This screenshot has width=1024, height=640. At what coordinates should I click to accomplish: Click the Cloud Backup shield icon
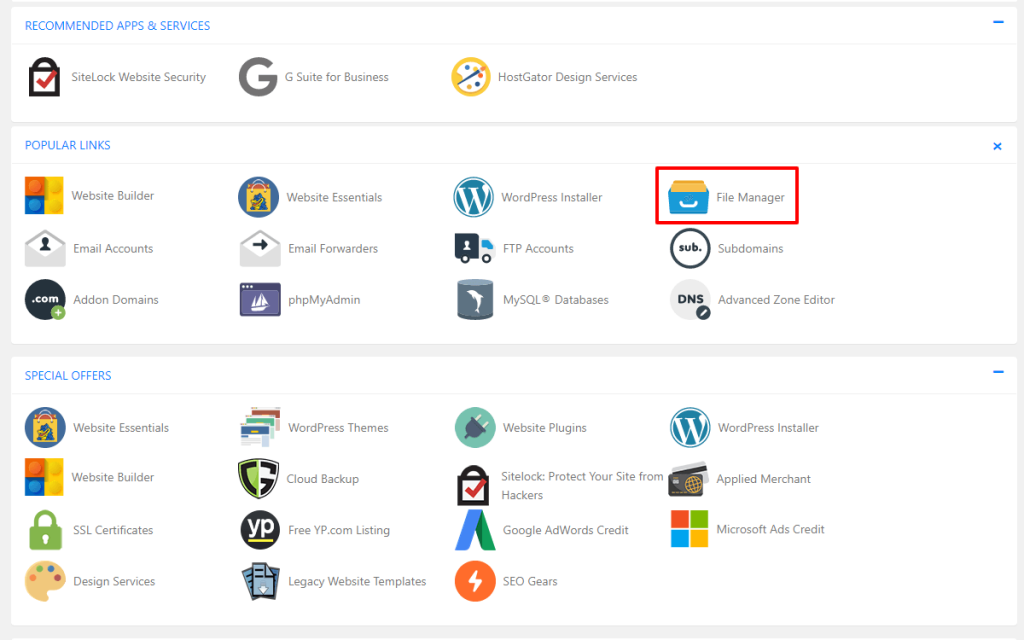click(258, 479)
